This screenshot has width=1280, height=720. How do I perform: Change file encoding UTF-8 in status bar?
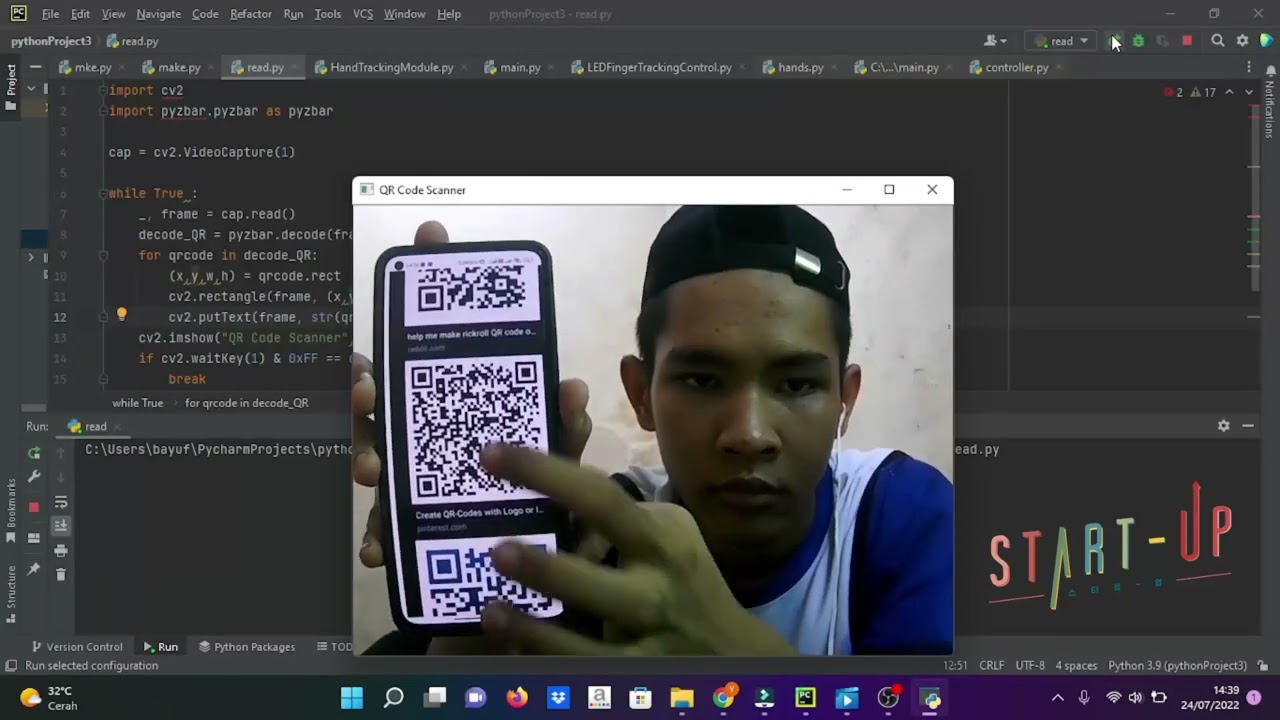pyautogui.click(x=1030, y=665)
